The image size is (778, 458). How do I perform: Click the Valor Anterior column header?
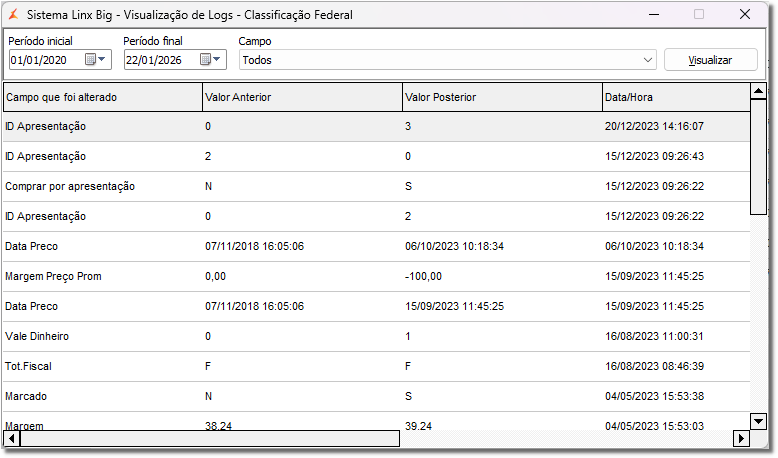(300, 97)
